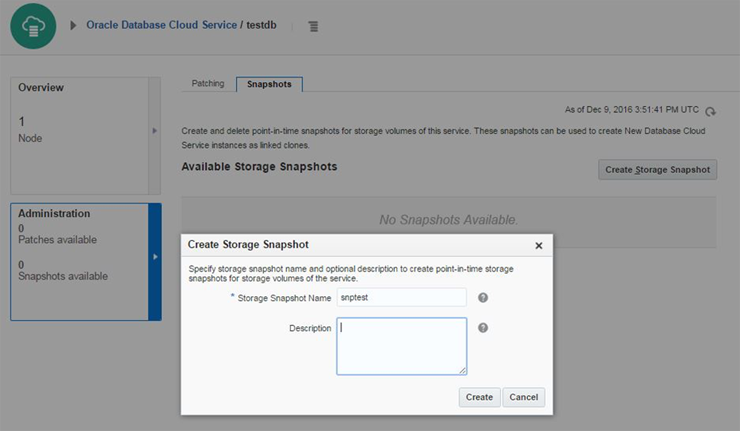Open the Oracle Database Cloud Service link
This screenshot has width=740, height=431.
point(161,25)
